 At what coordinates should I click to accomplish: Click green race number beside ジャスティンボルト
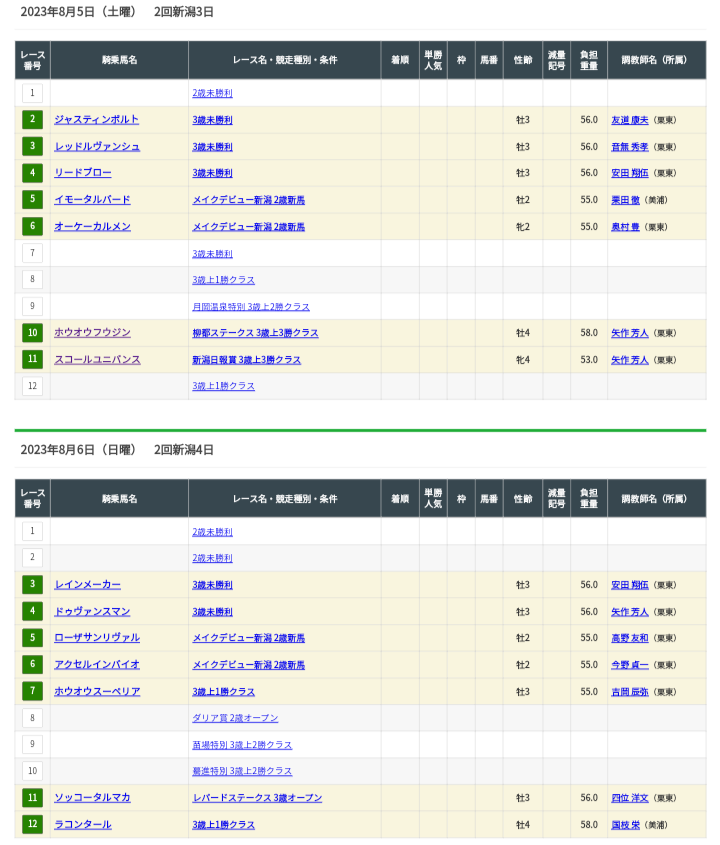[x=32, y=119]
